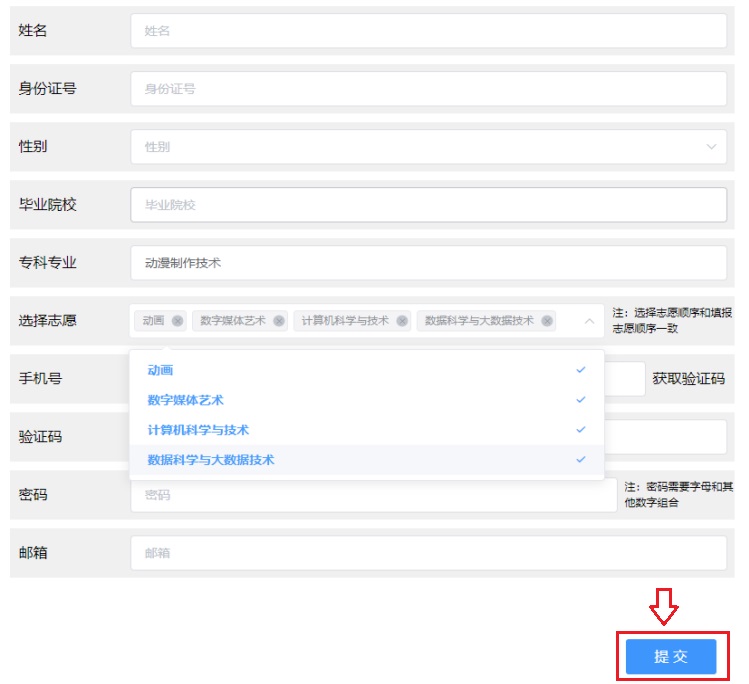The height and width of the screenshot is (684, 749).
Task: Focus the 密码 input field
Action: click(372, 495)
